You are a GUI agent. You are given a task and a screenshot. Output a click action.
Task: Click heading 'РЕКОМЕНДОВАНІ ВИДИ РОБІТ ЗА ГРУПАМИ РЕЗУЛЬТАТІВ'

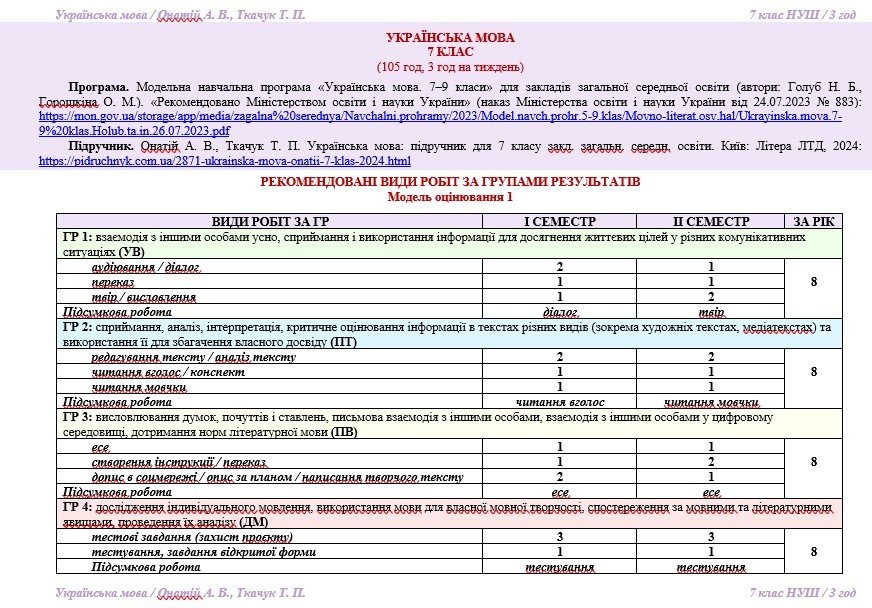coord(450,182)
